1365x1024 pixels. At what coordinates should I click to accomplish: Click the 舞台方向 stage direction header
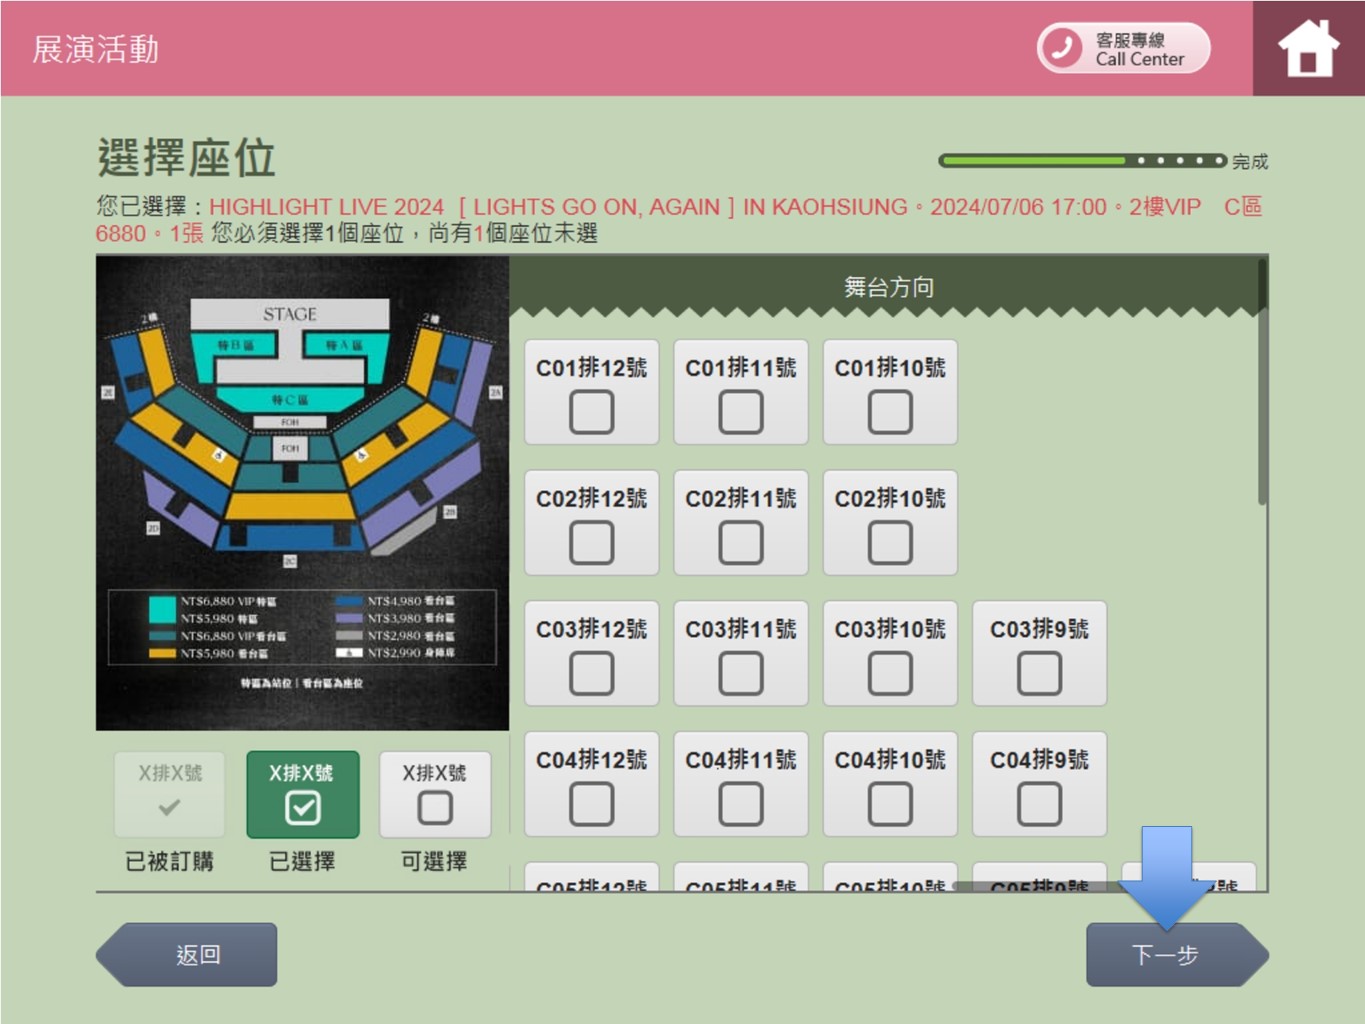click(889, 287)
